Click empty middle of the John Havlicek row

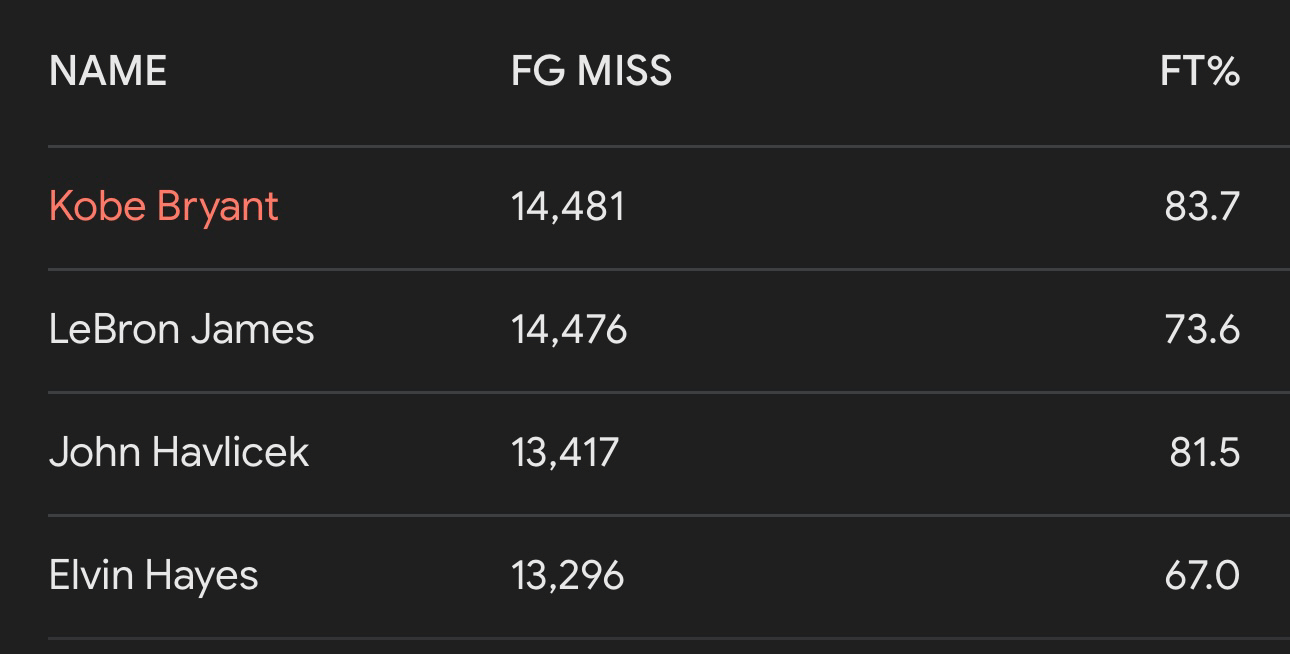890,452
